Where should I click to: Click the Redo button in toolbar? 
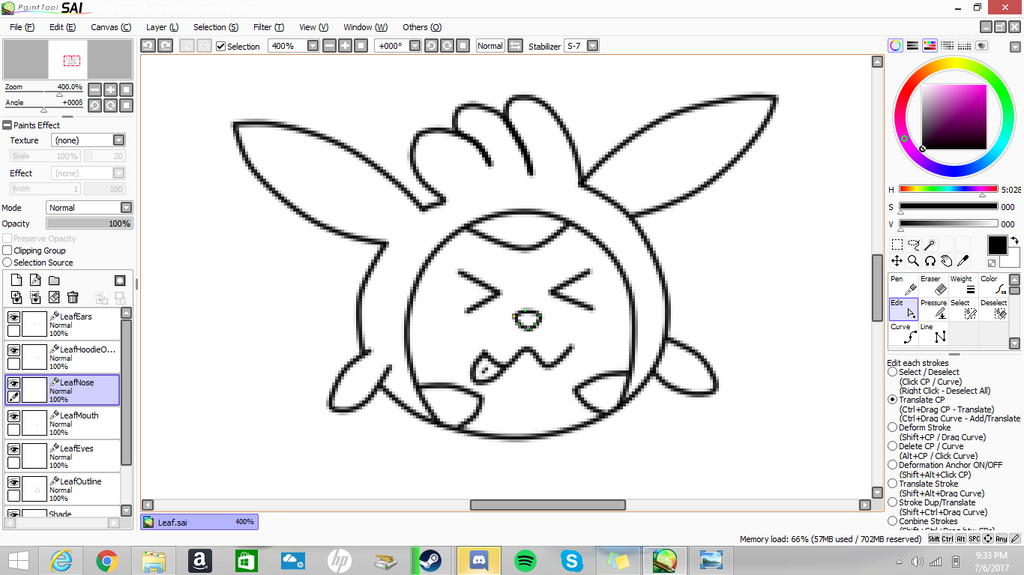[165, 46]
